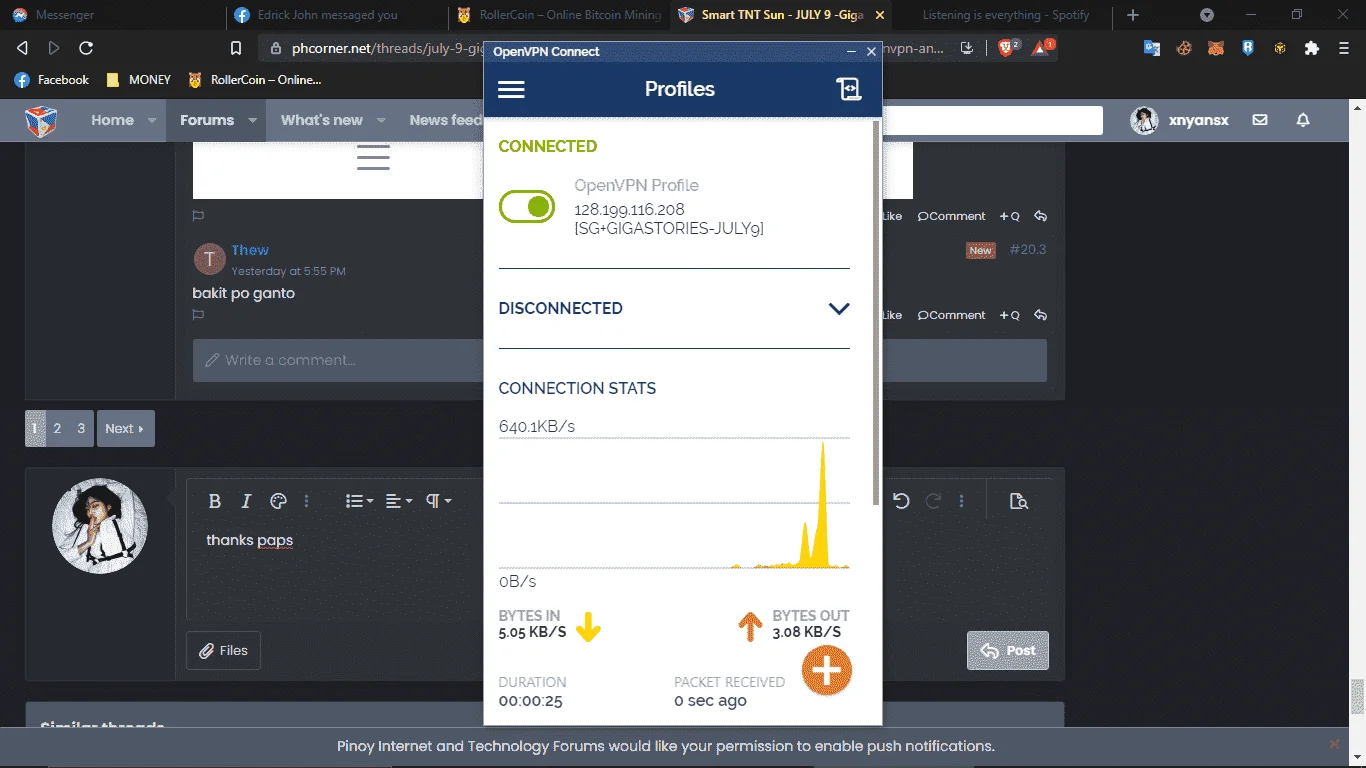Open the OpenVPN Connect hamburger menu

pyautogui.click(x=511, y=90)
